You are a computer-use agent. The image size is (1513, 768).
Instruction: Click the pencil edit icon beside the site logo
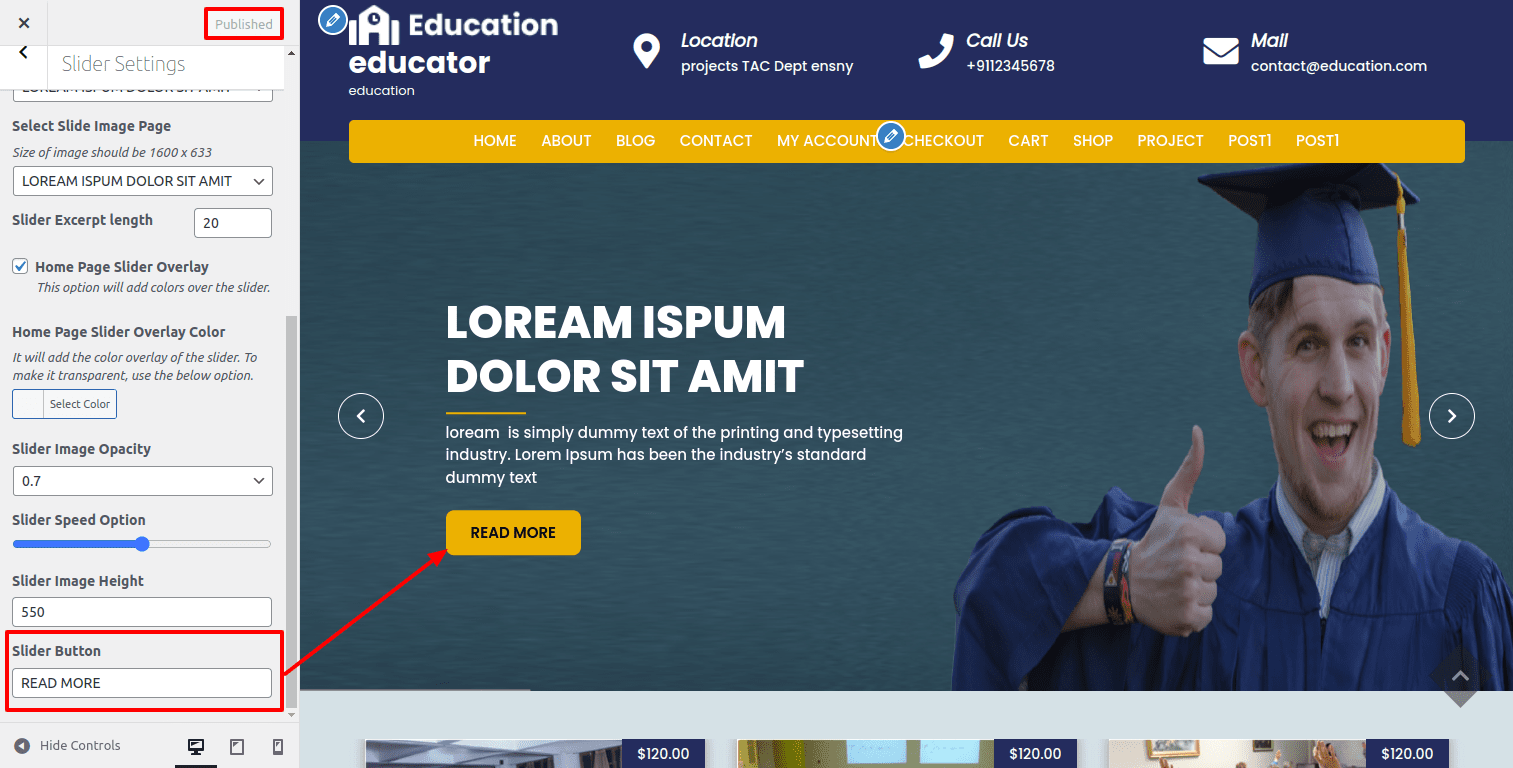333,20
